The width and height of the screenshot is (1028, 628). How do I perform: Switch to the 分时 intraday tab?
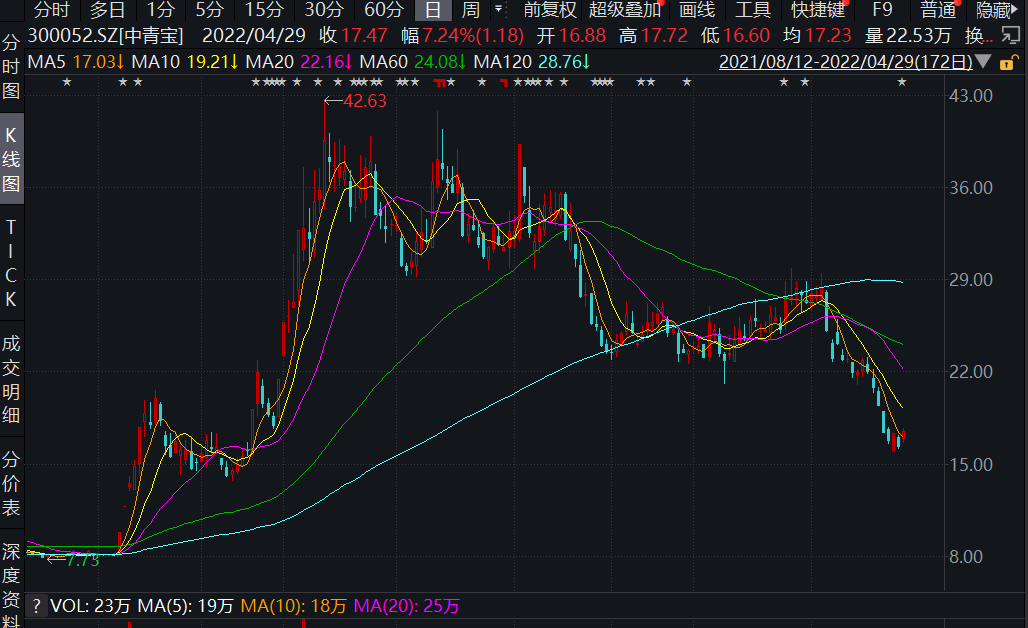[x=52, y=10]
